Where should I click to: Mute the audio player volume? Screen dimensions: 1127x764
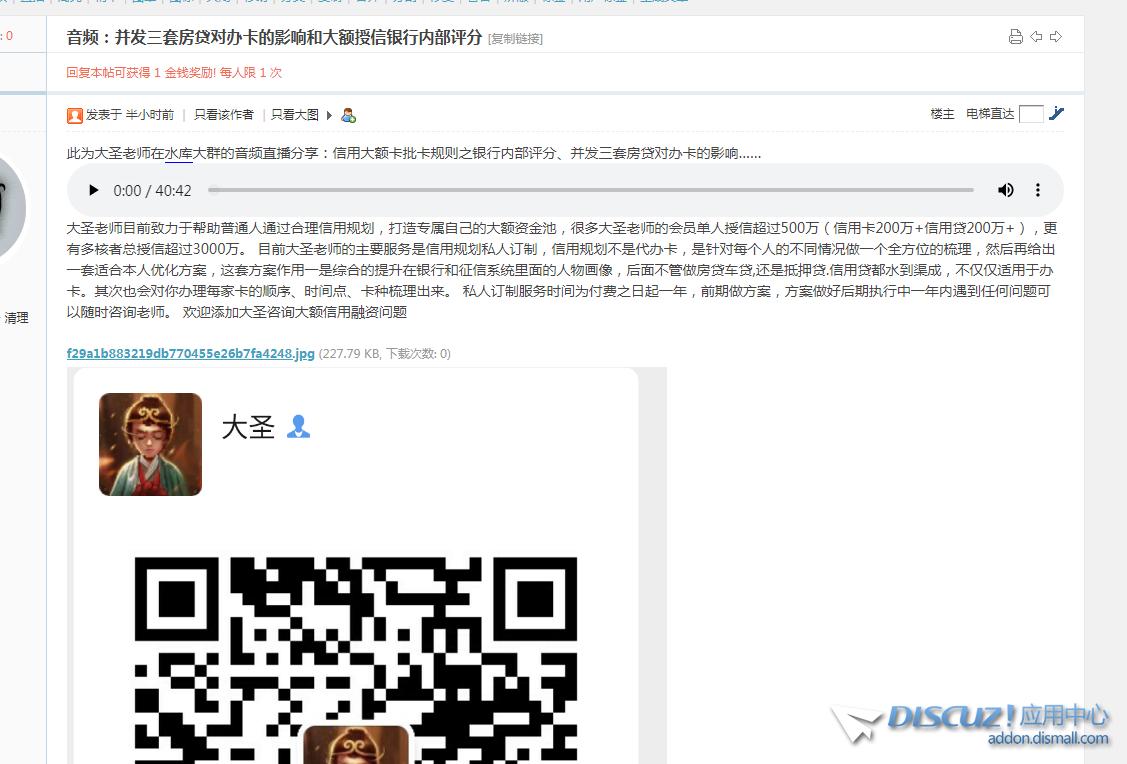[1005, 190]
